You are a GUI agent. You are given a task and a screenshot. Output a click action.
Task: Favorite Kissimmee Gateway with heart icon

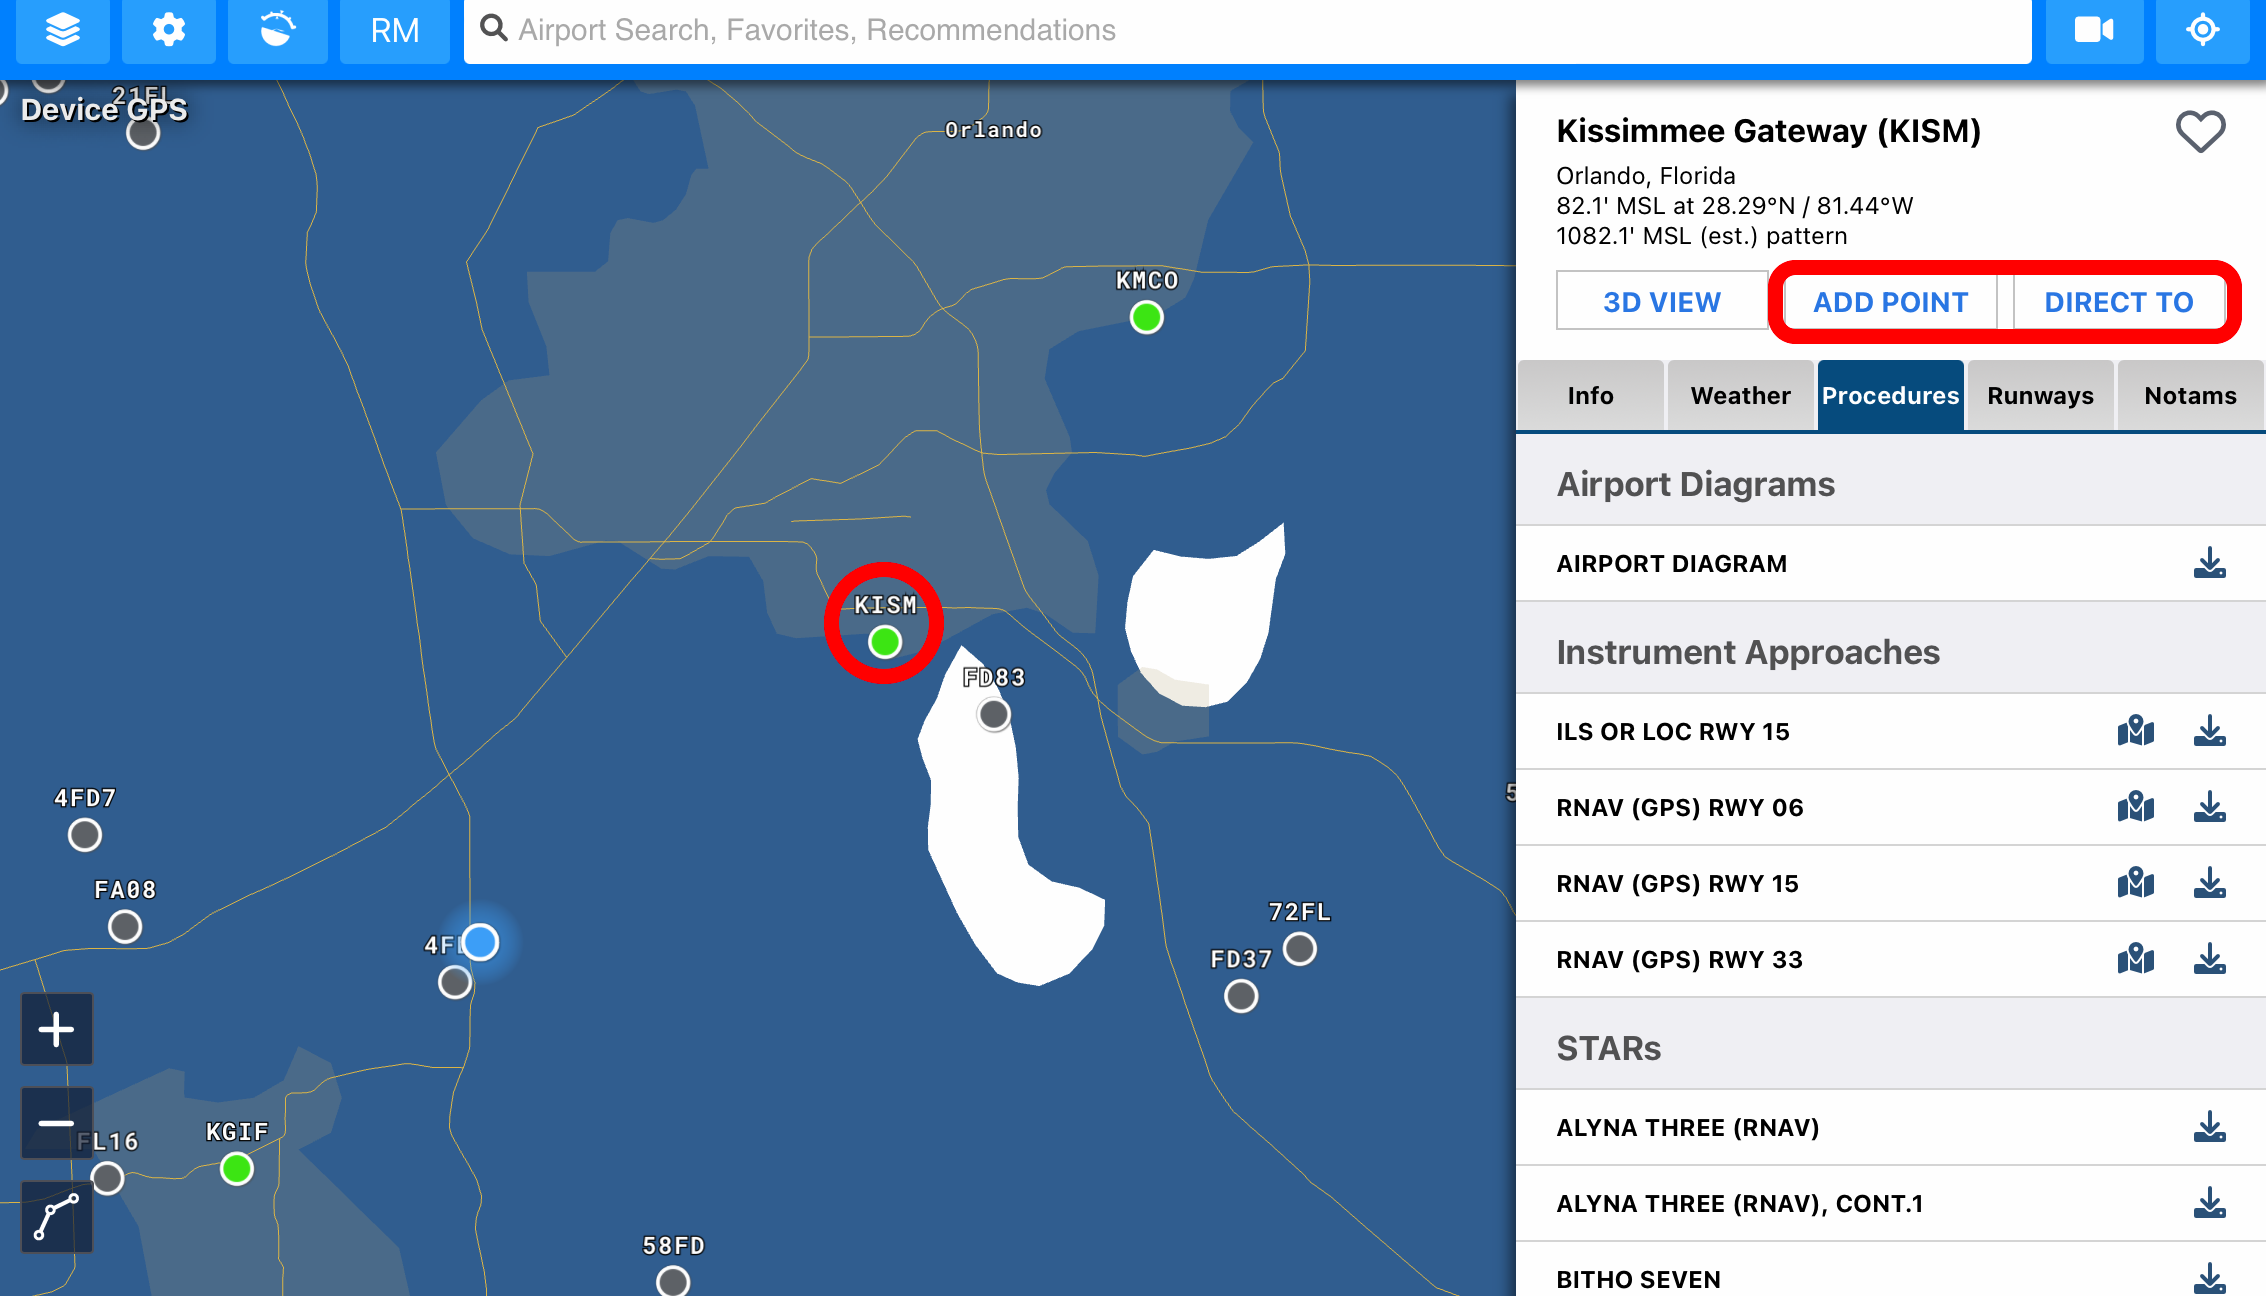click(2200, 132)
